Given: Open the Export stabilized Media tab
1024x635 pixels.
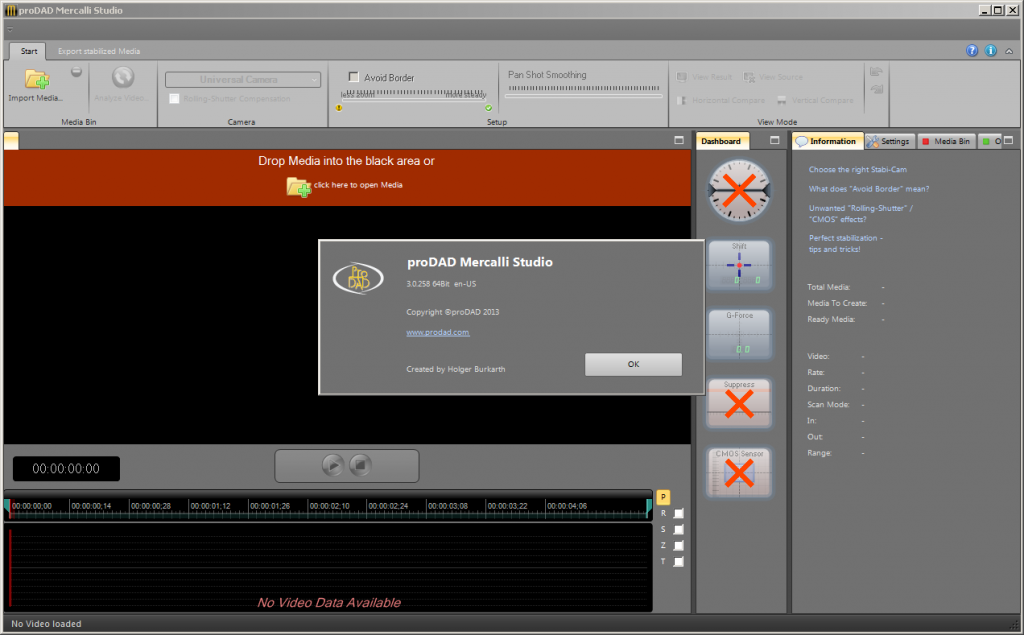Looking at the screenshot, I should (x=99, y=51).
